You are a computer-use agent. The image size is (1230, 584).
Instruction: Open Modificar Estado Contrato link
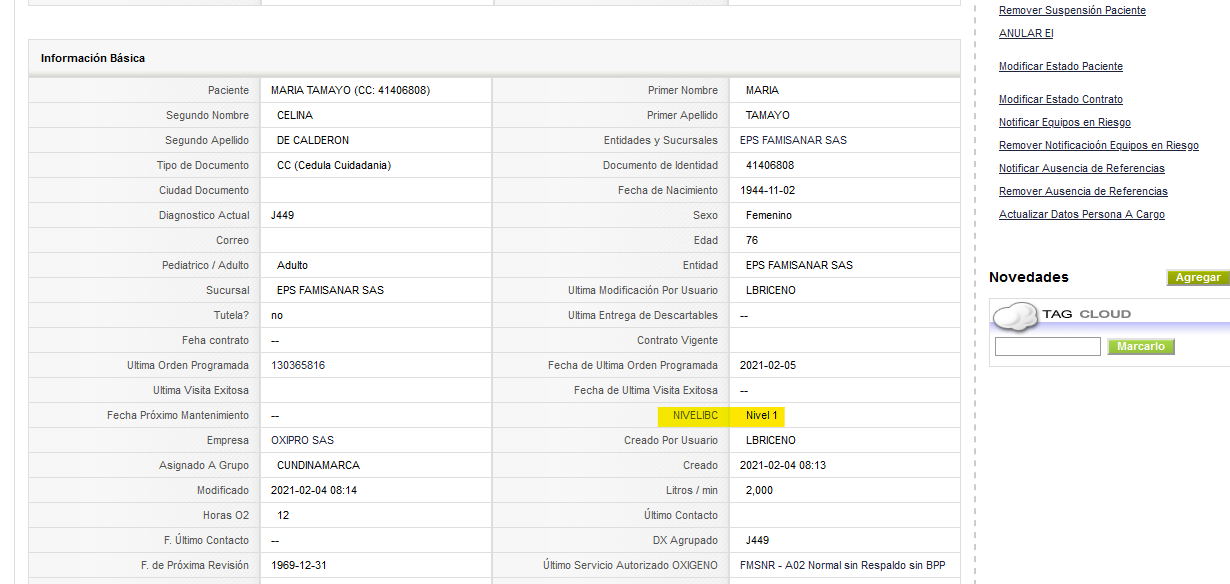coord(1061,99)
